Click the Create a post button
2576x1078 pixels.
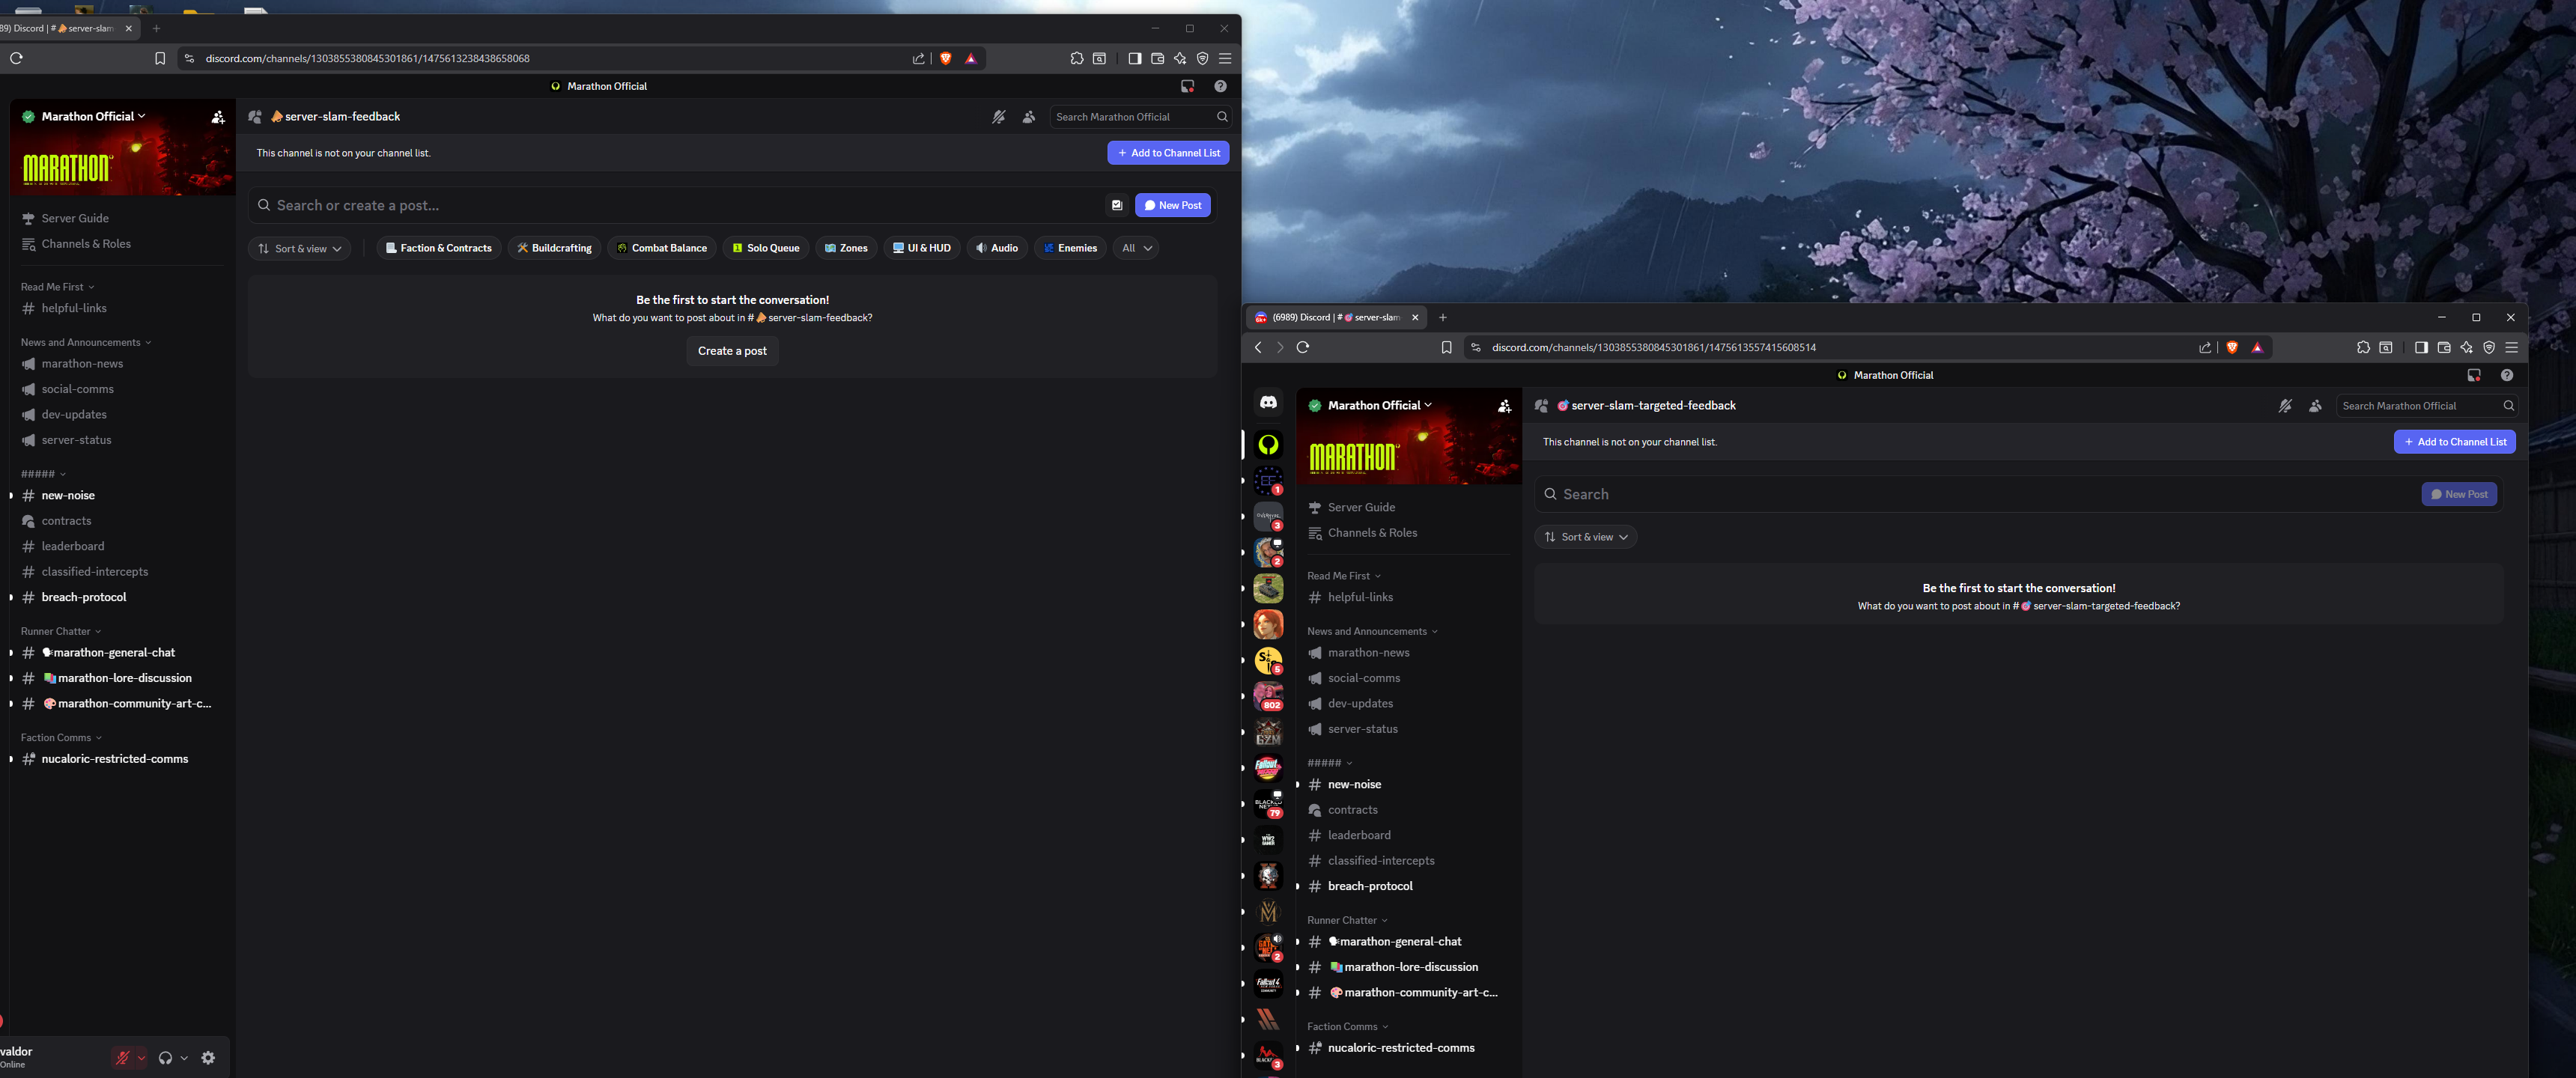tap(732, 351)
